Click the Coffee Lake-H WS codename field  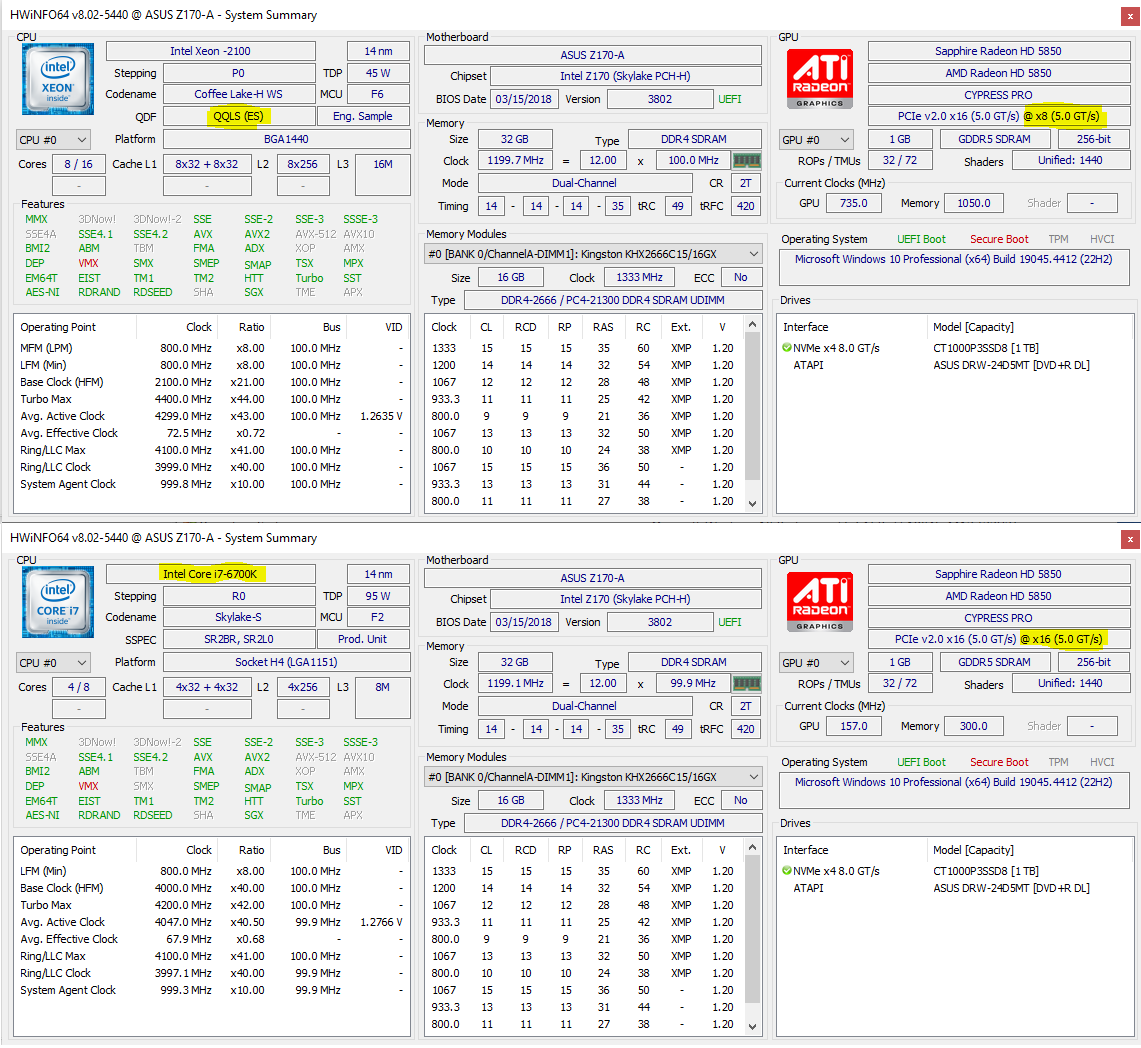tap(239, 94)
